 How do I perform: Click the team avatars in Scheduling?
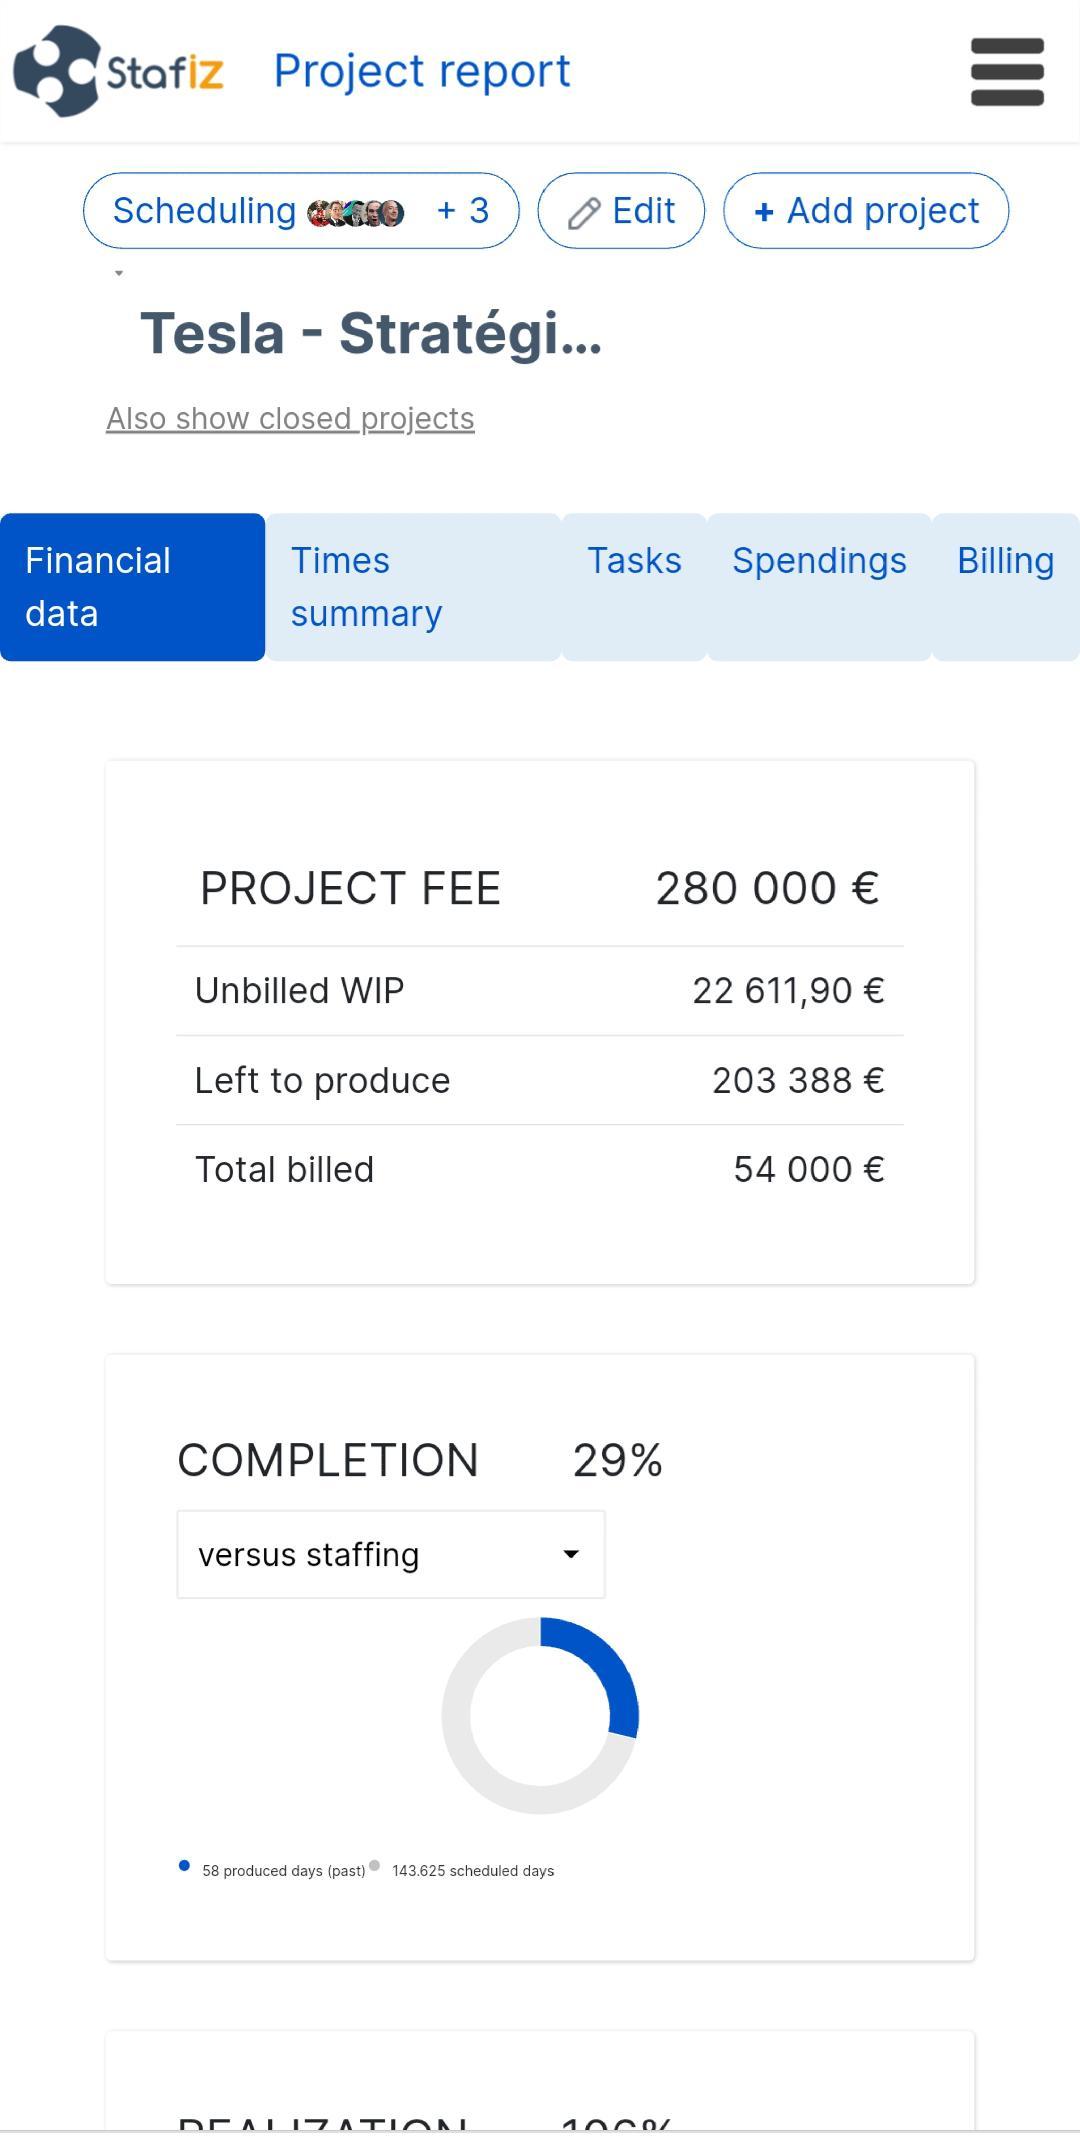click(356, 213)
